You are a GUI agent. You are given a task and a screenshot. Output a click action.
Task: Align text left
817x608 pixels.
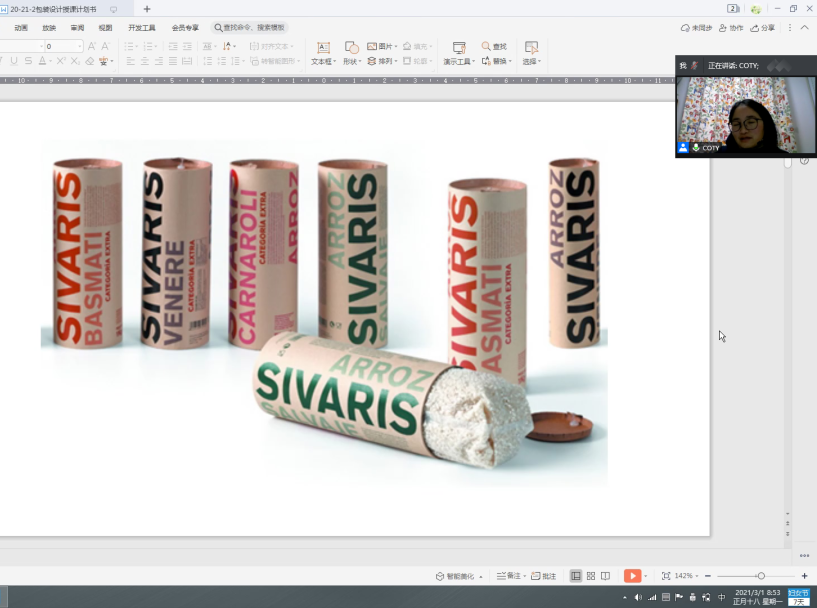[x=130, y=61]
